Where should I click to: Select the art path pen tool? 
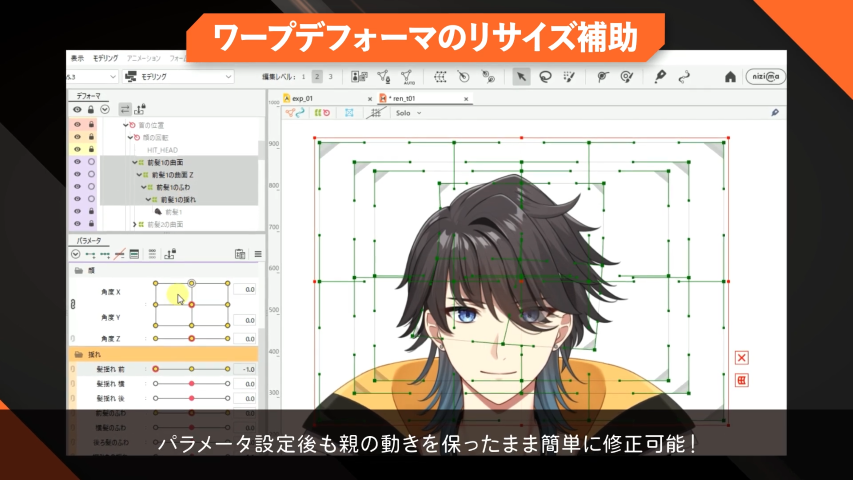pos(660,77)
